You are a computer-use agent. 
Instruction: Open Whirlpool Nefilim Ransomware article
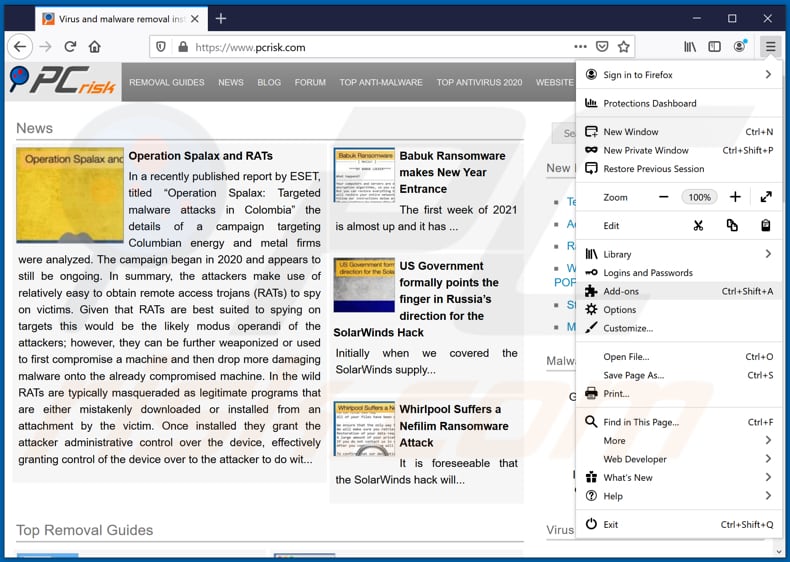[x=454, y=426]
